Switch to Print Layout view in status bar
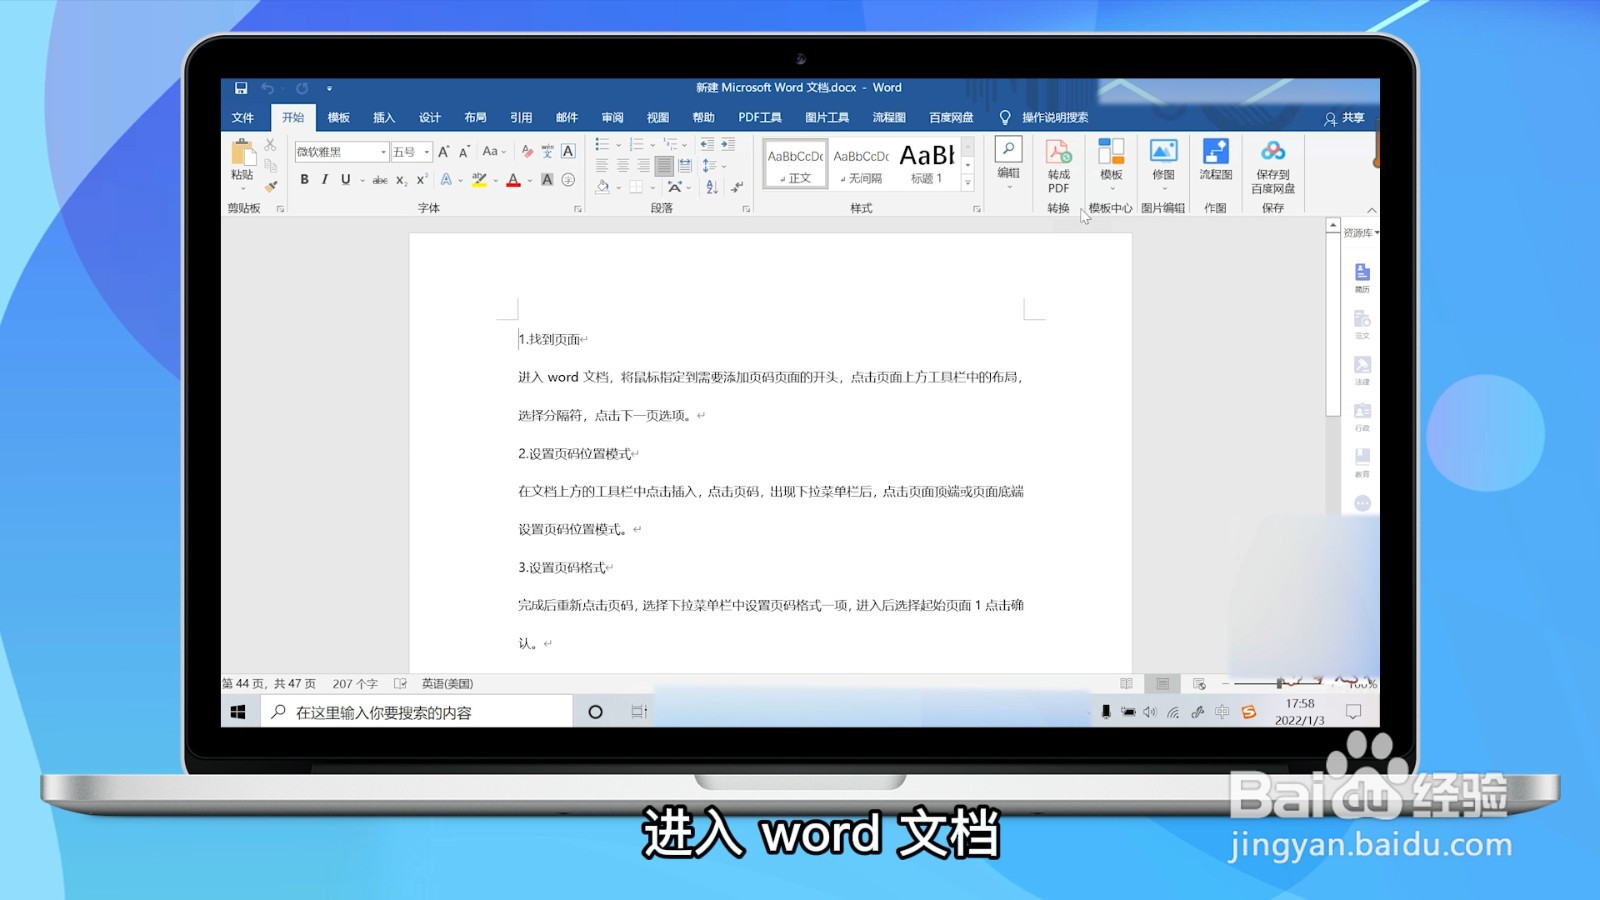1600x900 pixels. [x=1162, y=684]
